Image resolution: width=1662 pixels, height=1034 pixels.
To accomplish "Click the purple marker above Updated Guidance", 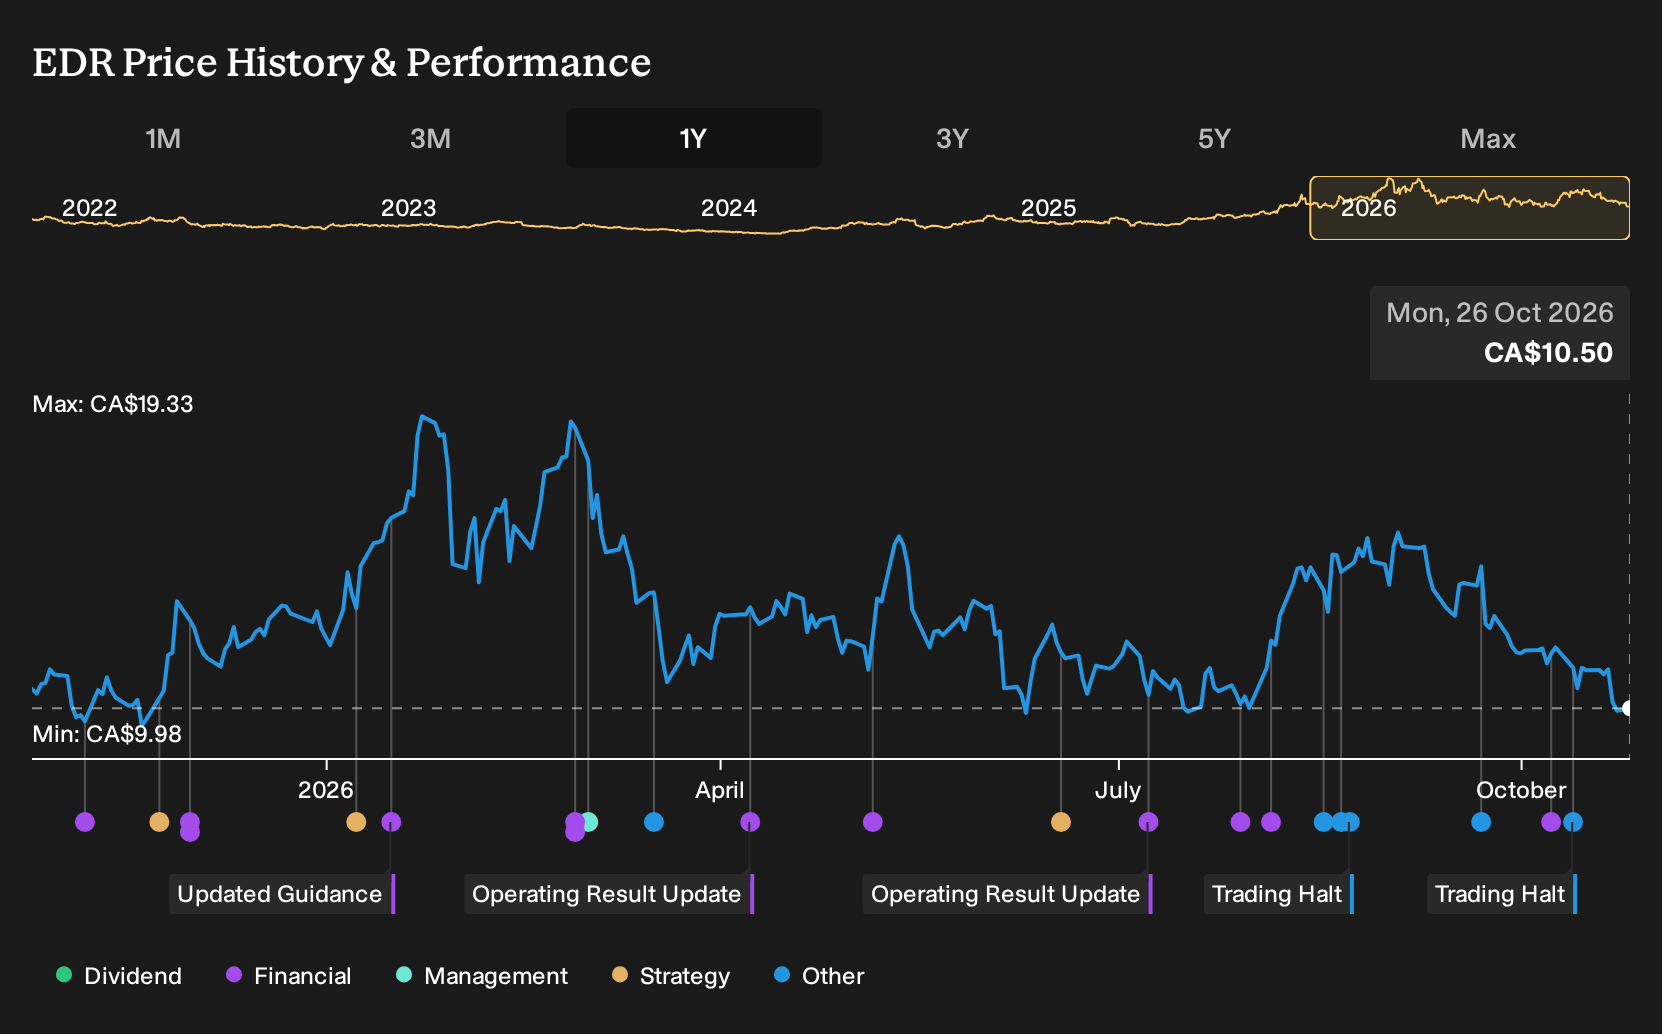I will pos(391,822).
